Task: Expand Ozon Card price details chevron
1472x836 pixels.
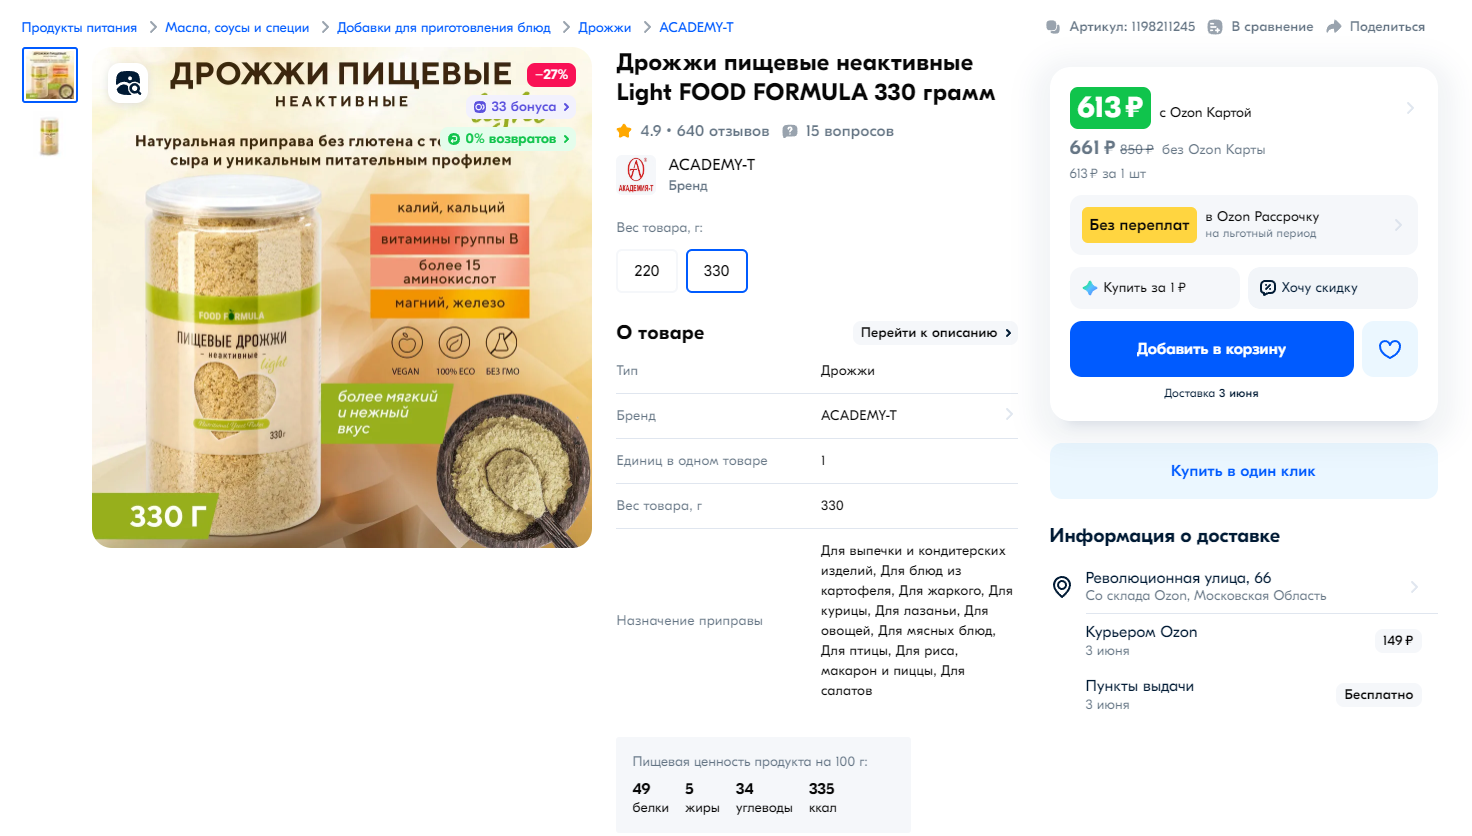Action: 1410,108
